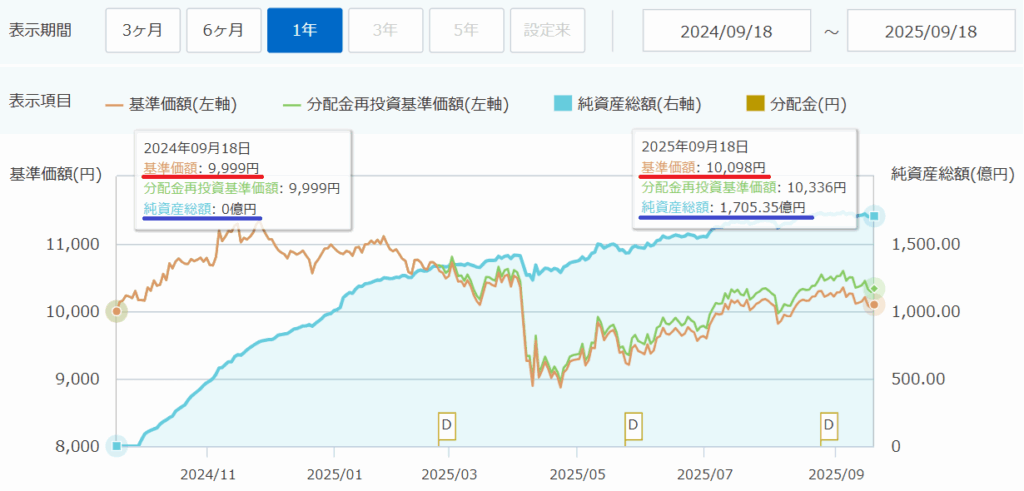Choose the 設定来 period option
Screen dimensions: 1024x491
click(547, 30)
